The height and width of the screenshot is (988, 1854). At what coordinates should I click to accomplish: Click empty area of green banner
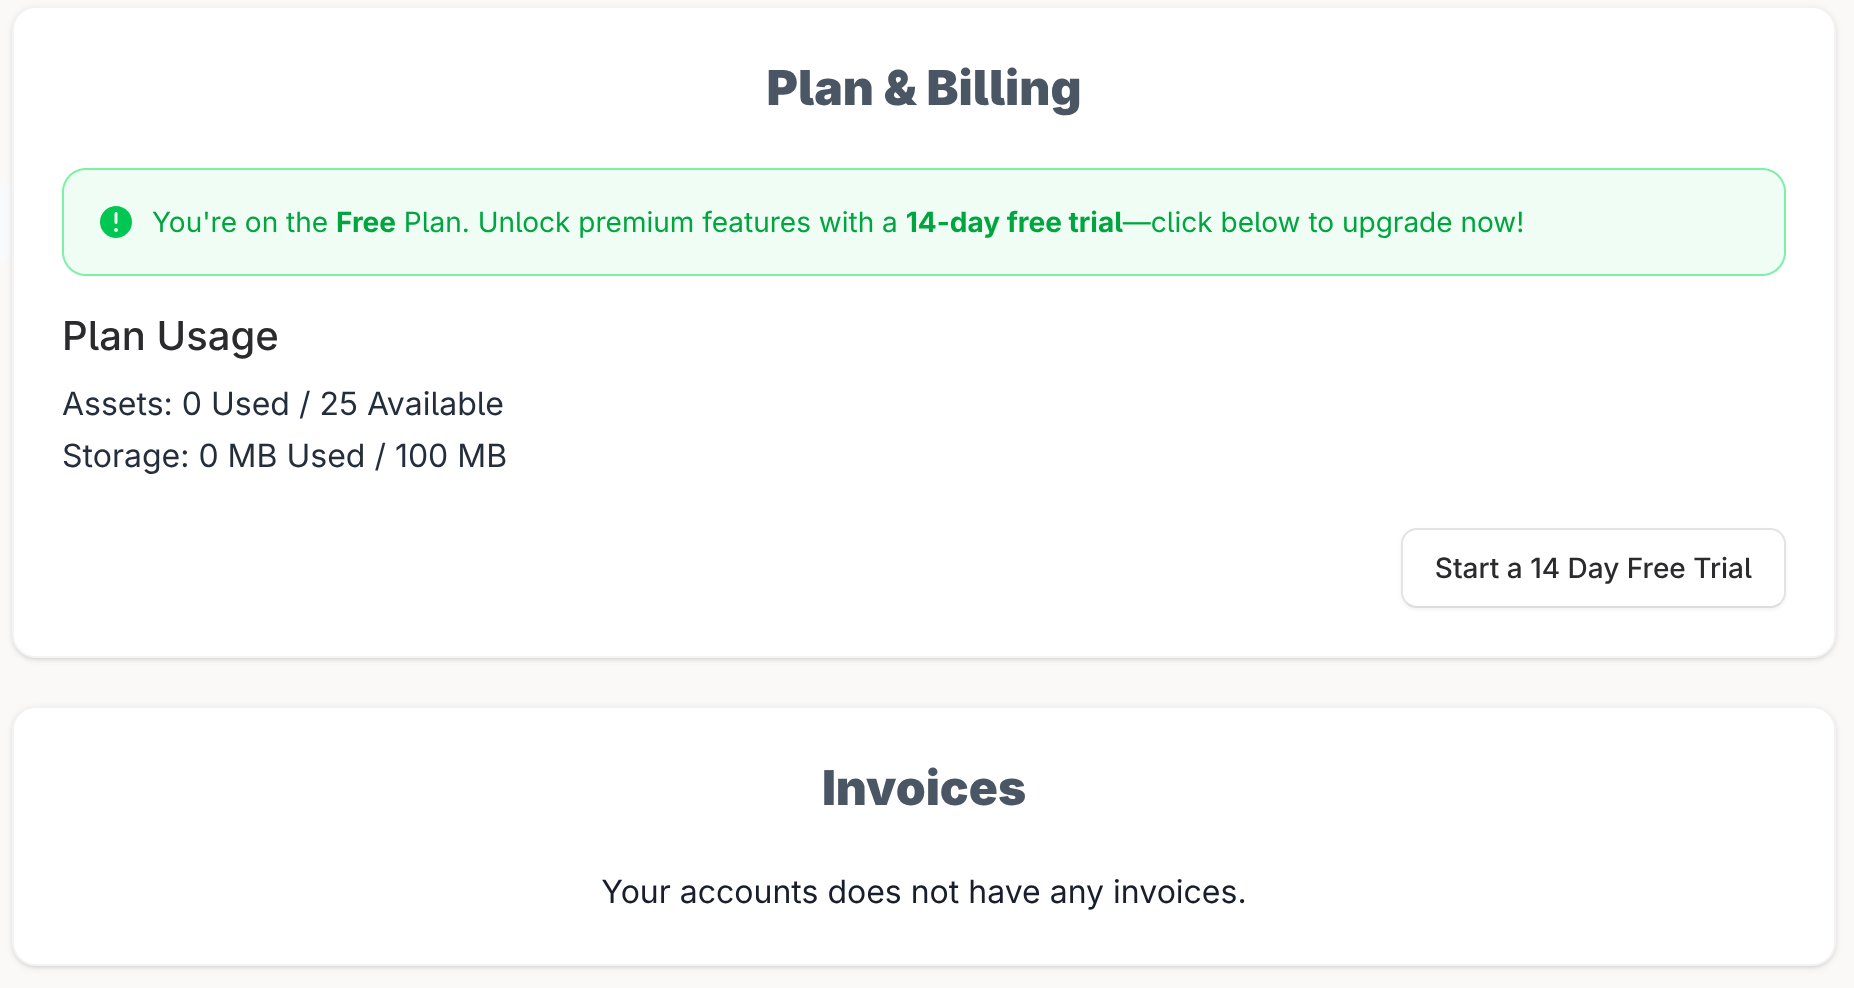coord(1660,222)
